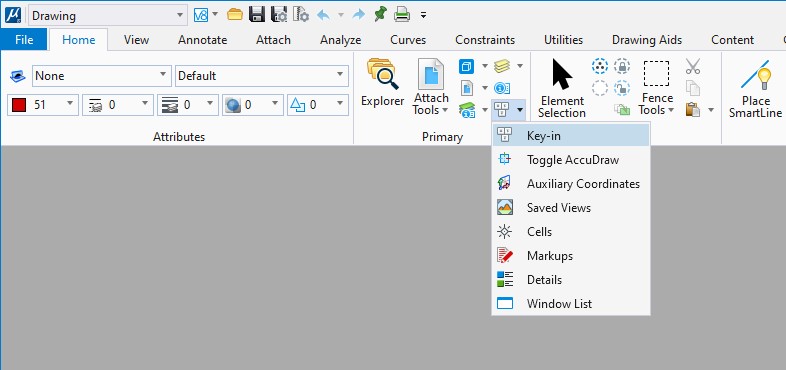
Task: Click the Print icon in quick access
Action: click(x=402, y=15)
